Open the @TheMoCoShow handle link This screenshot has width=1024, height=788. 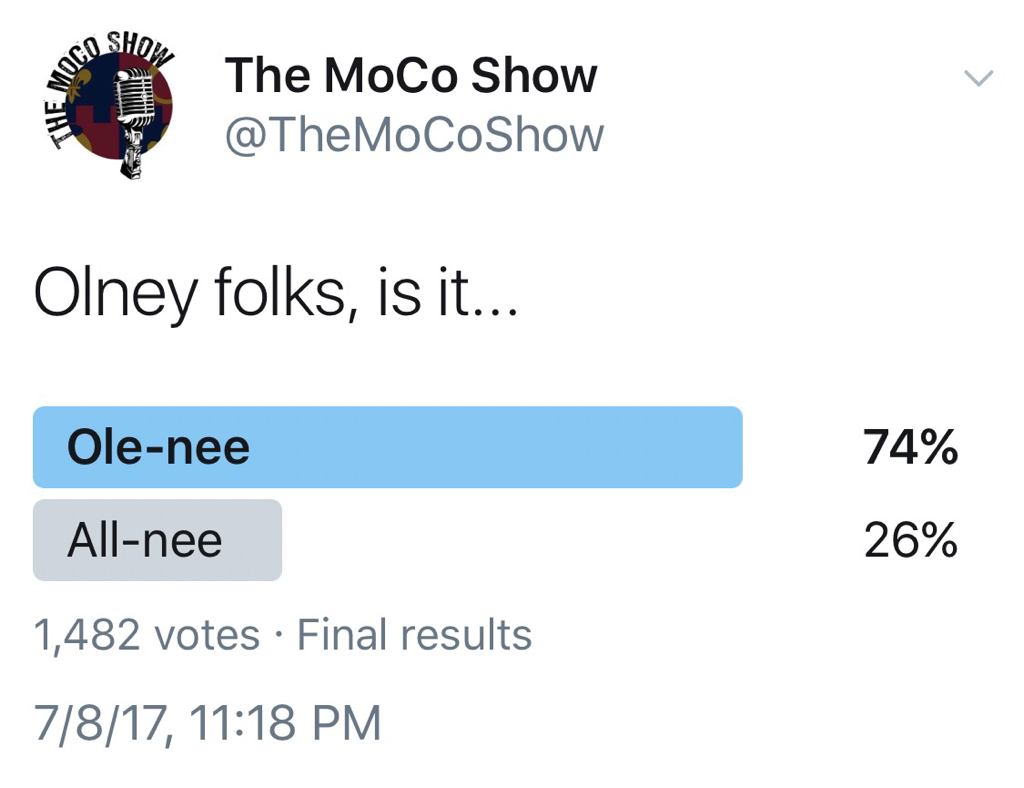tap(414, 136)
